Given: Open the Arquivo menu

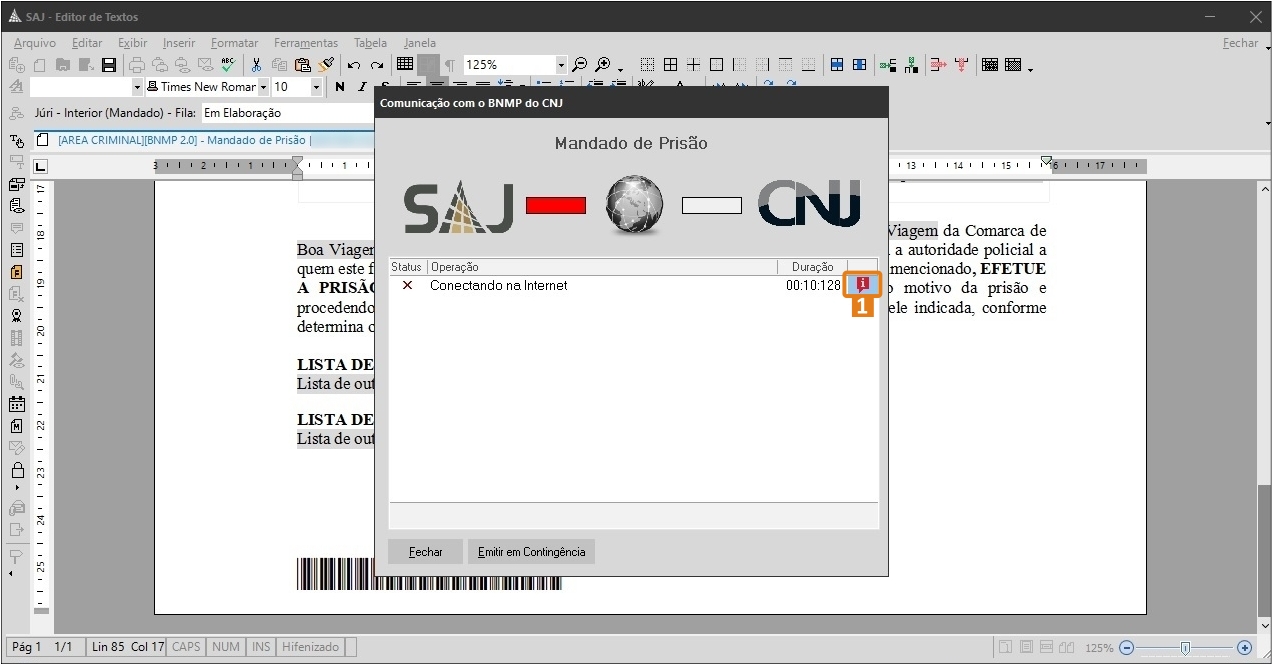Looking at the screenshot, I should 35,43.
